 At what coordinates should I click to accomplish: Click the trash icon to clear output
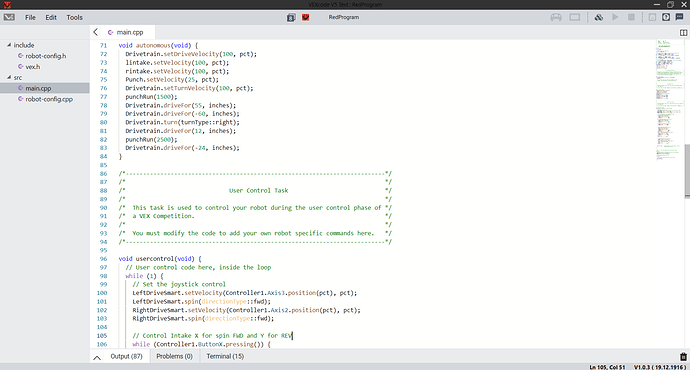click(683, 356)
